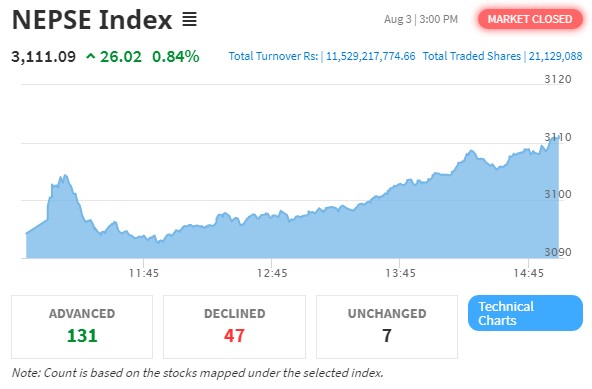This screenshot has height=389, width=592.
Task: Click the Total Turnover Rs value 11,529,217,774.66
Action: click(370, 56)
